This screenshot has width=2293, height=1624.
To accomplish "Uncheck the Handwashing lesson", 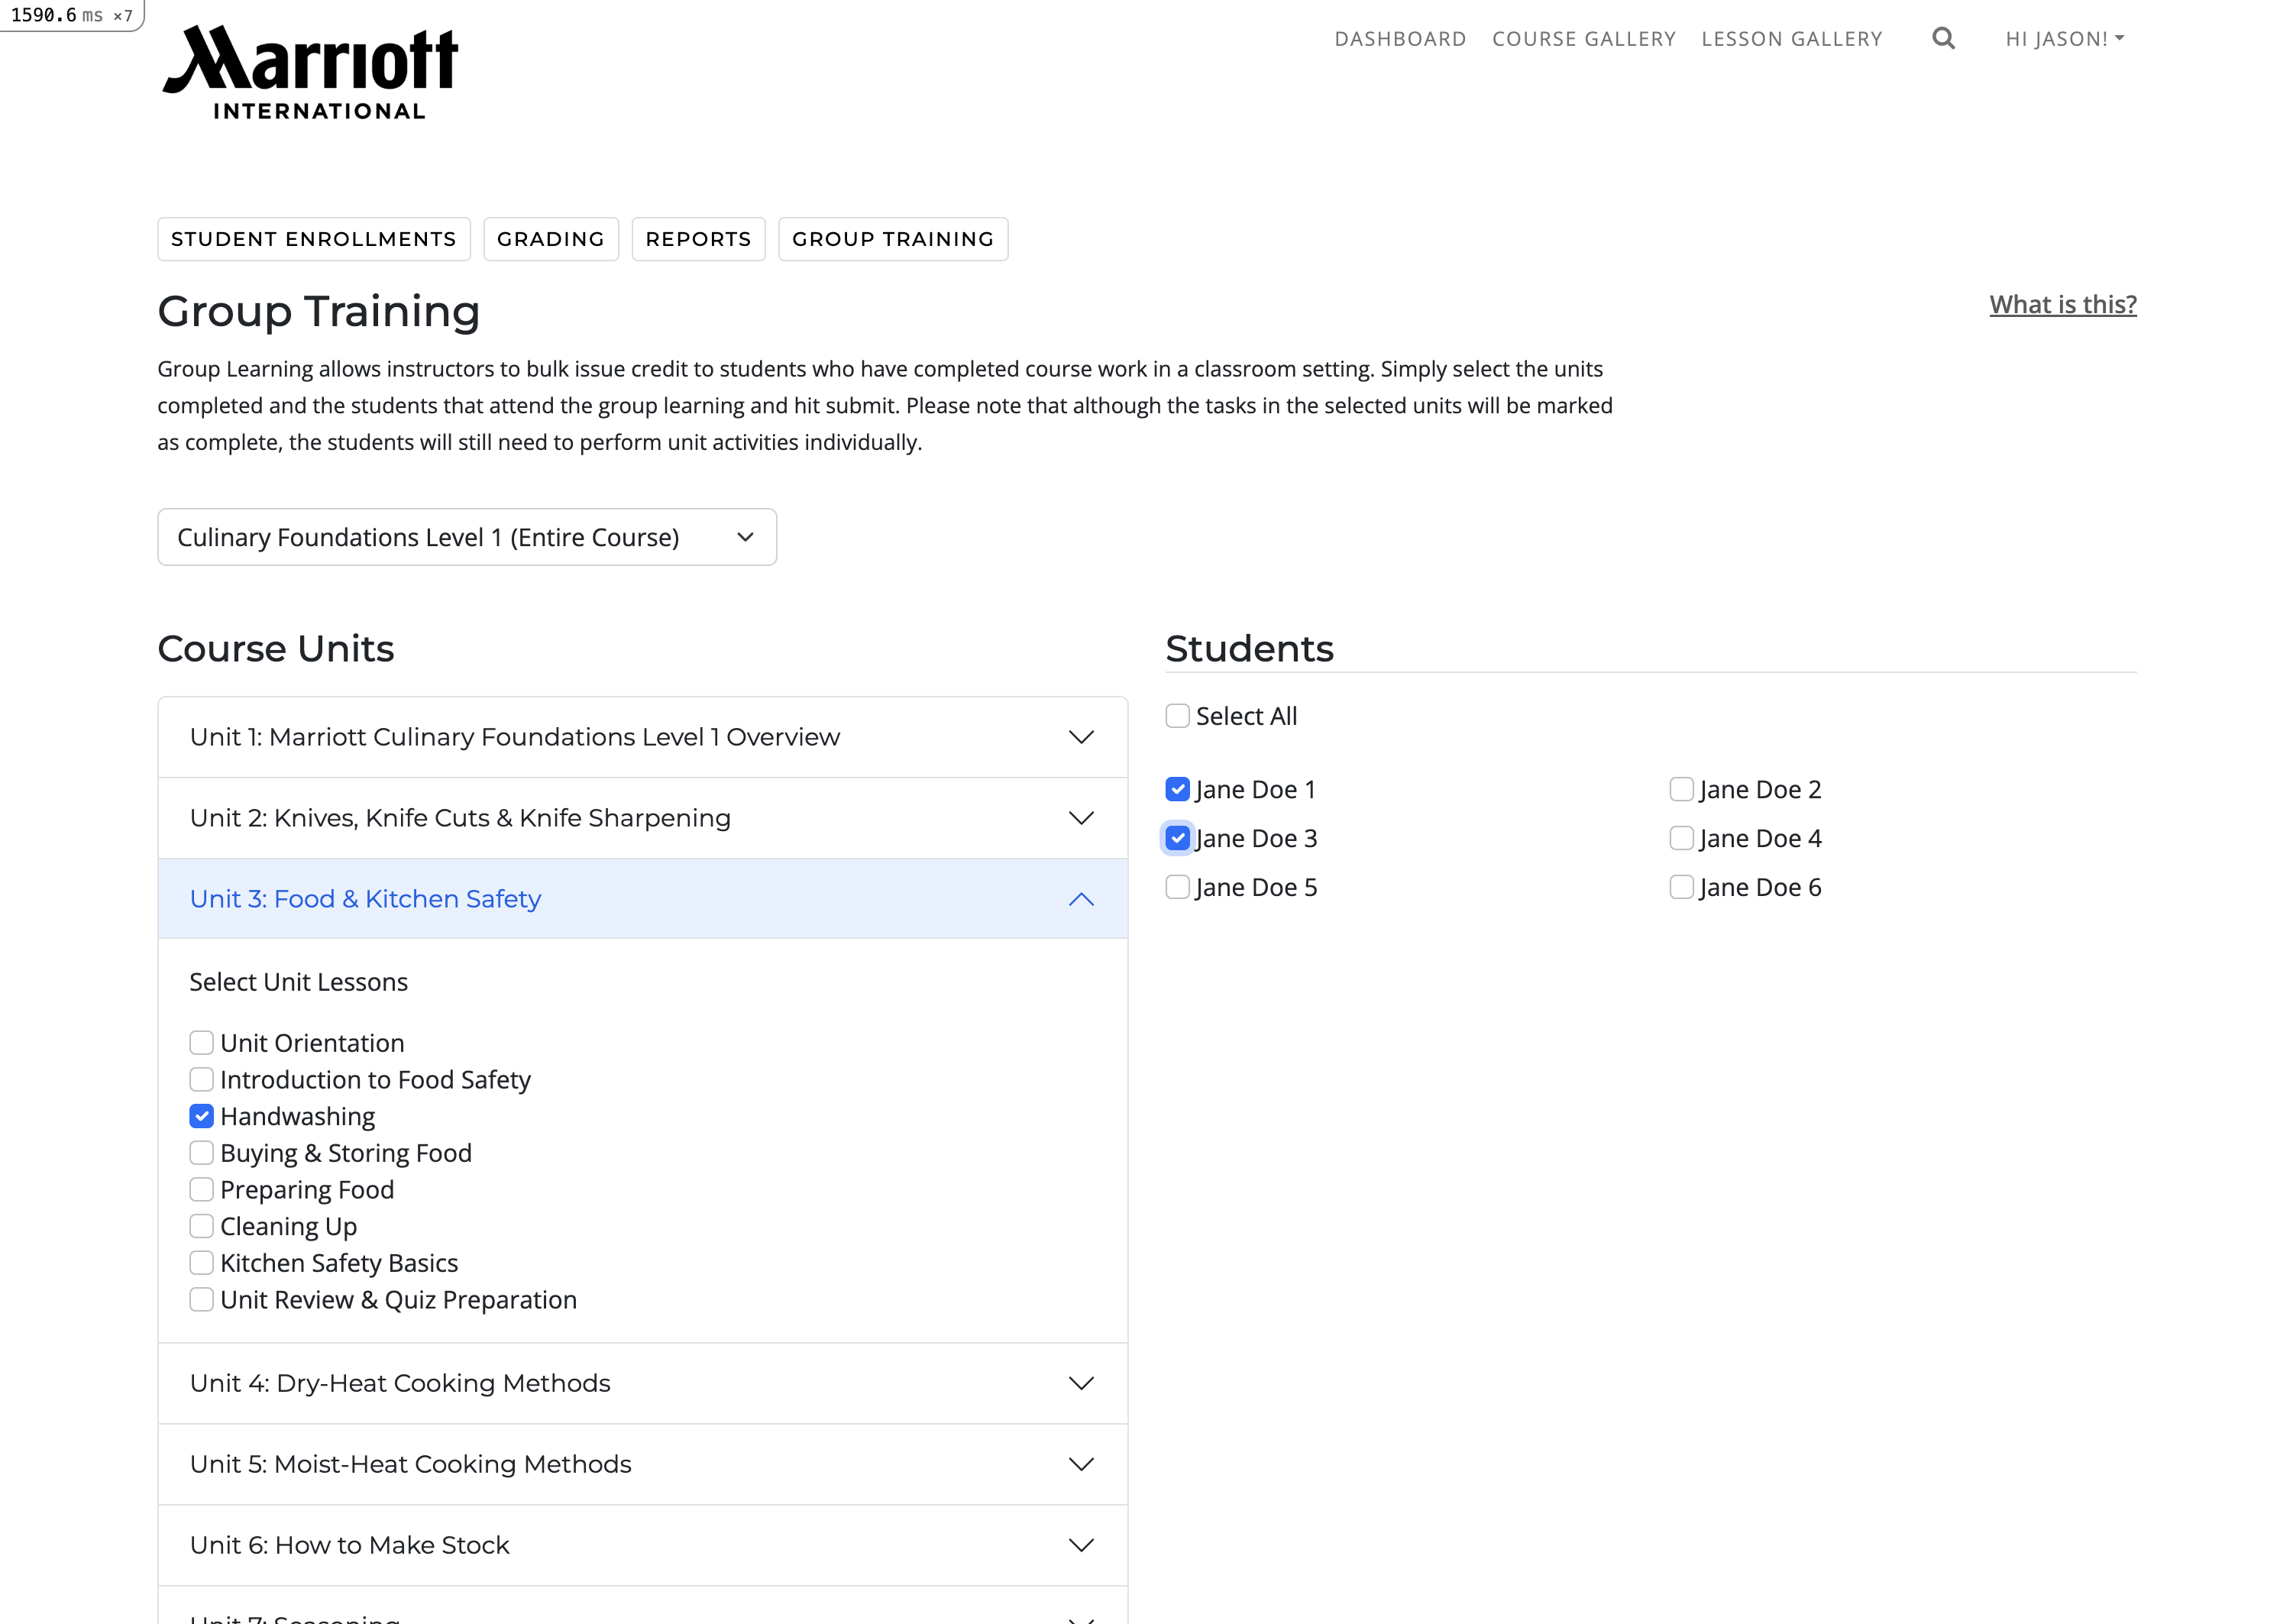I will pos(202,1116).
